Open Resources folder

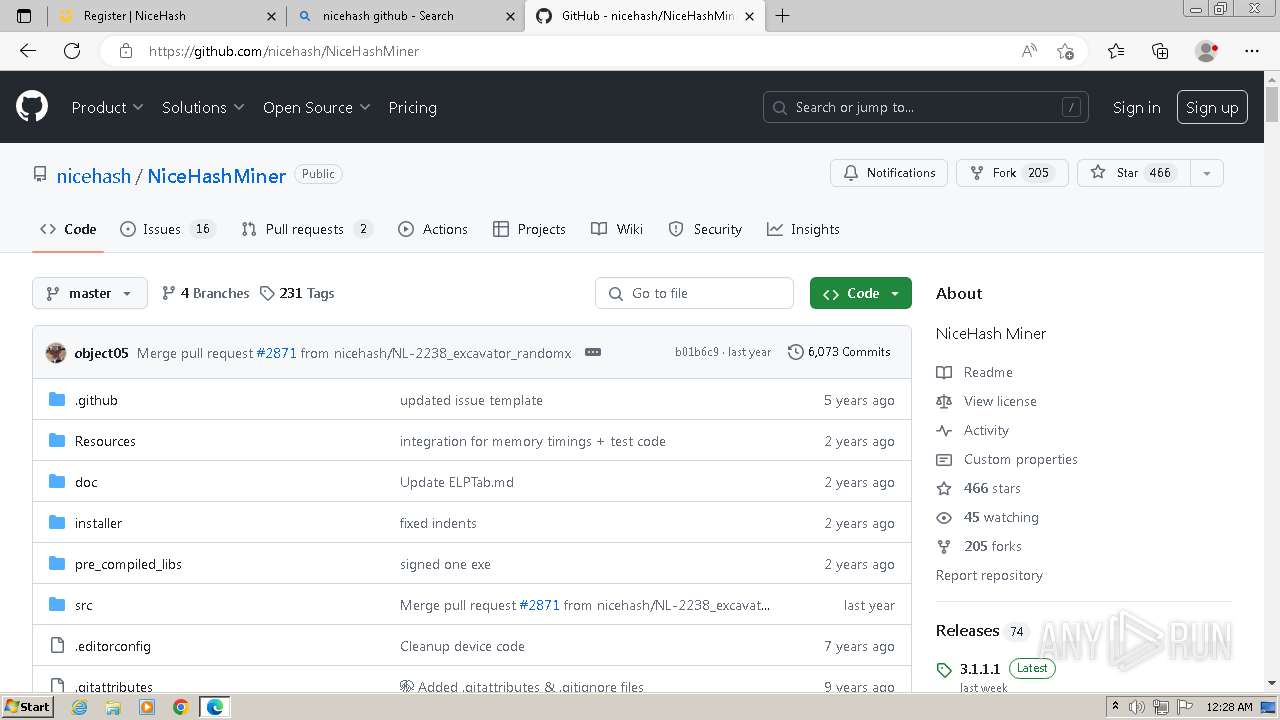point(105,441)
